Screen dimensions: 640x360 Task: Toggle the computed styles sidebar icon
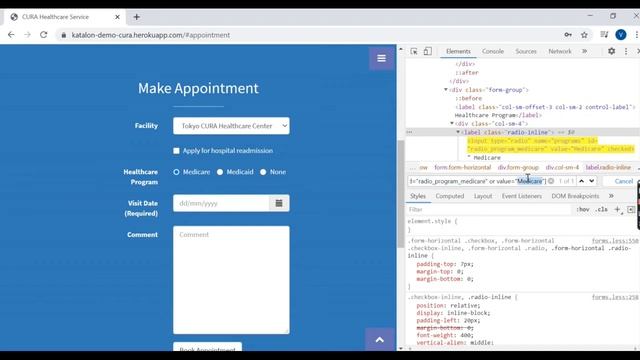click(631, 209)
